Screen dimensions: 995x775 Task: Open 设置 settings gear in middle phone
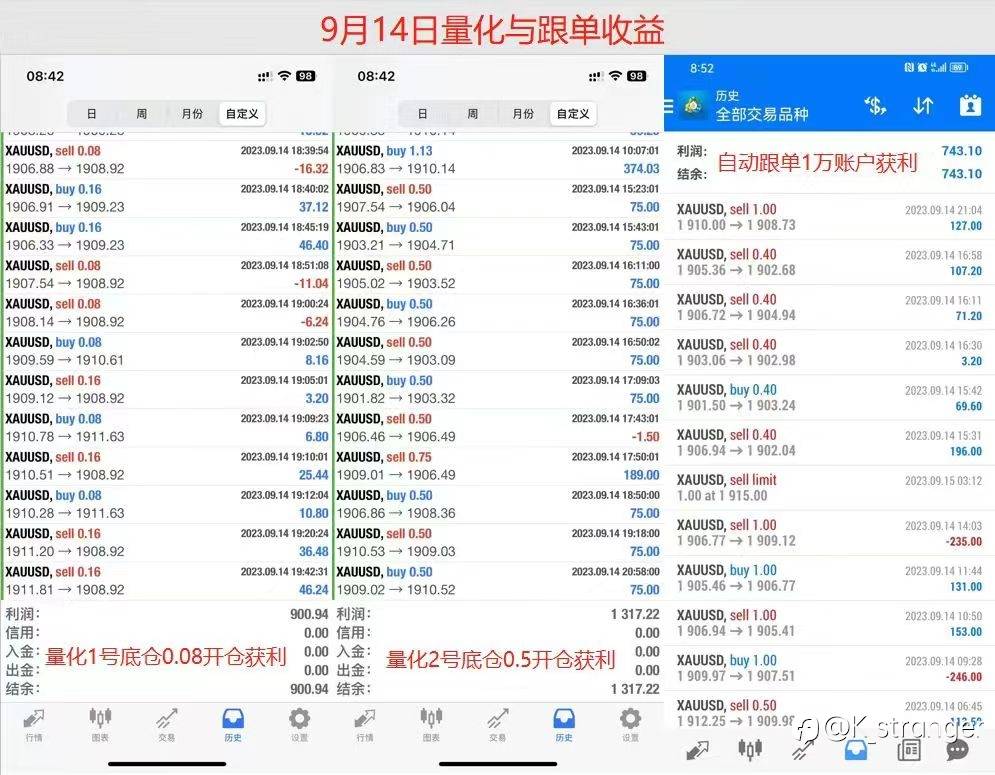pos(630,724)
